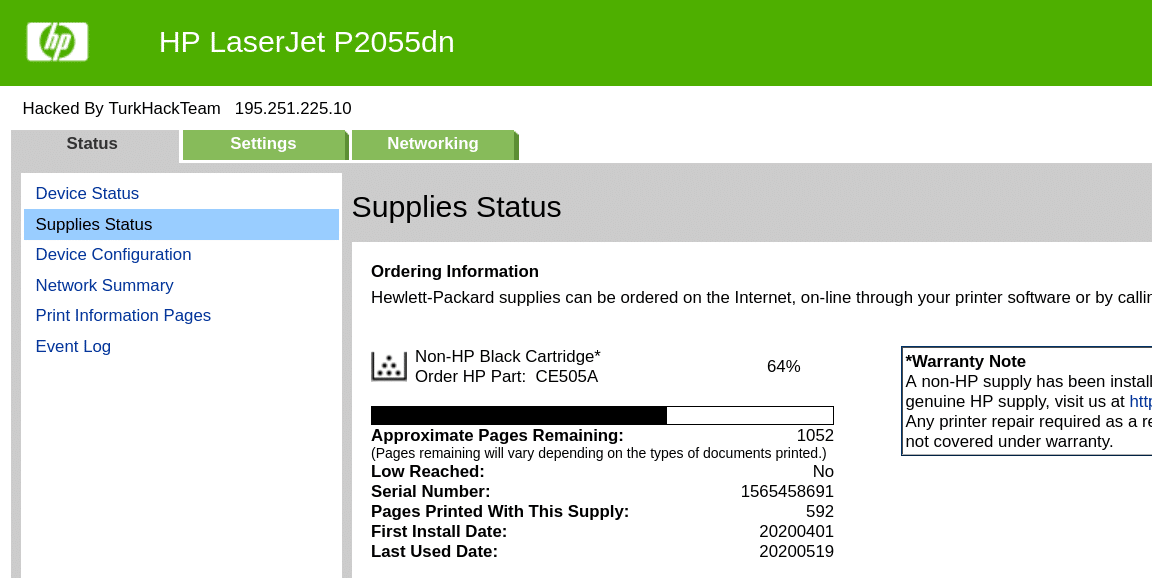
Task: Select Supplies Status in the sidebar
Action: [94, 225]
